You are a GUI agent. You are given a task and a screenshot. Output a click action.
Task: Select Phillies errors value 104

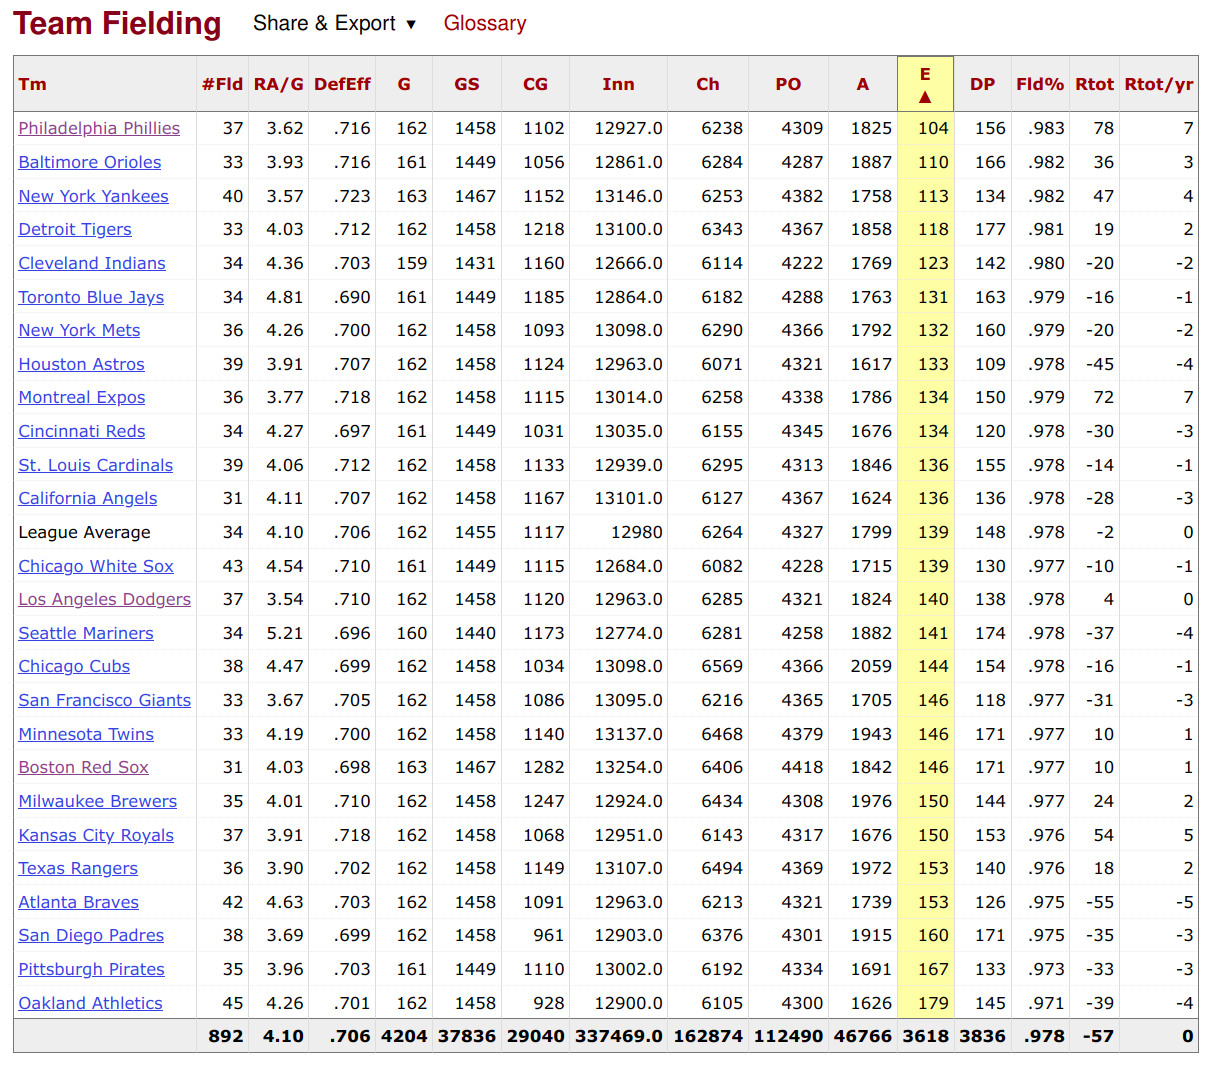tap(933, 128)
